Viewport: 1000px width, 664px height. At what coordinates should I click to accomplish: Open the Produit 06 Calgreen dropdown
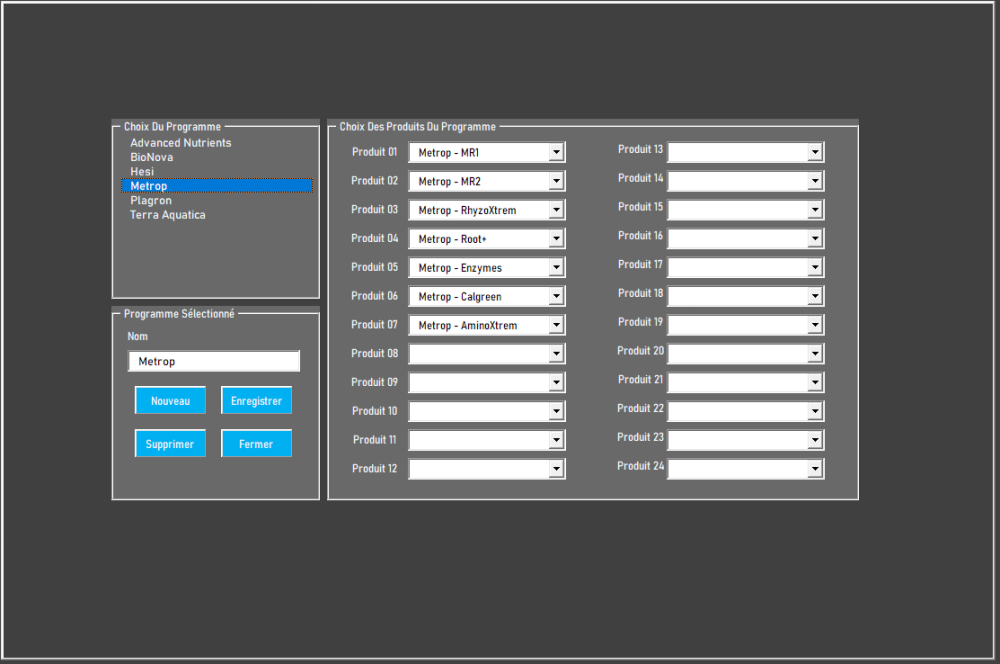[x=556, y=296]
